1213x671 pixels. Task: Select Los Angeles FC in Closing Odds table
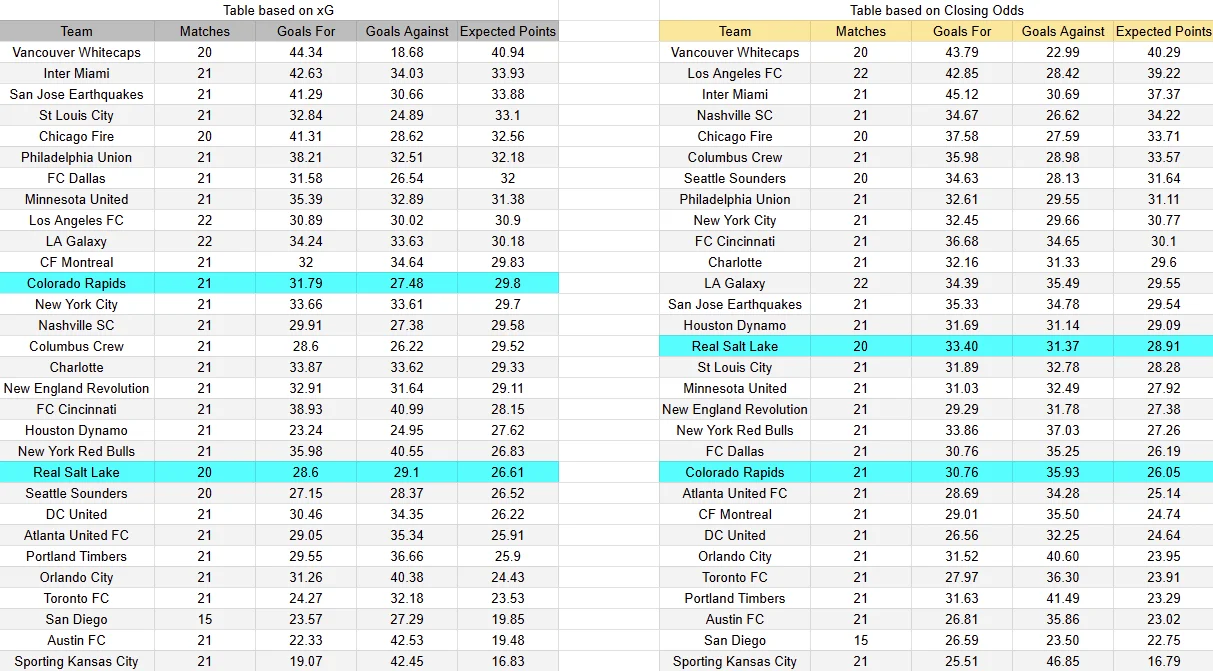point(735,73)
